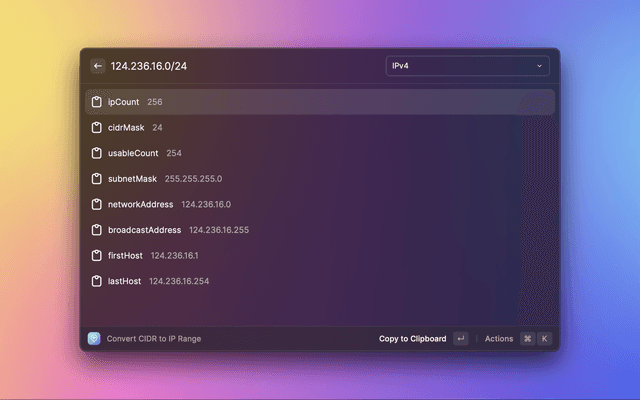Viewport: 640px width, 400px height.
Task: Click the clipboard icon beside usableCount
Action: [96, 153]
